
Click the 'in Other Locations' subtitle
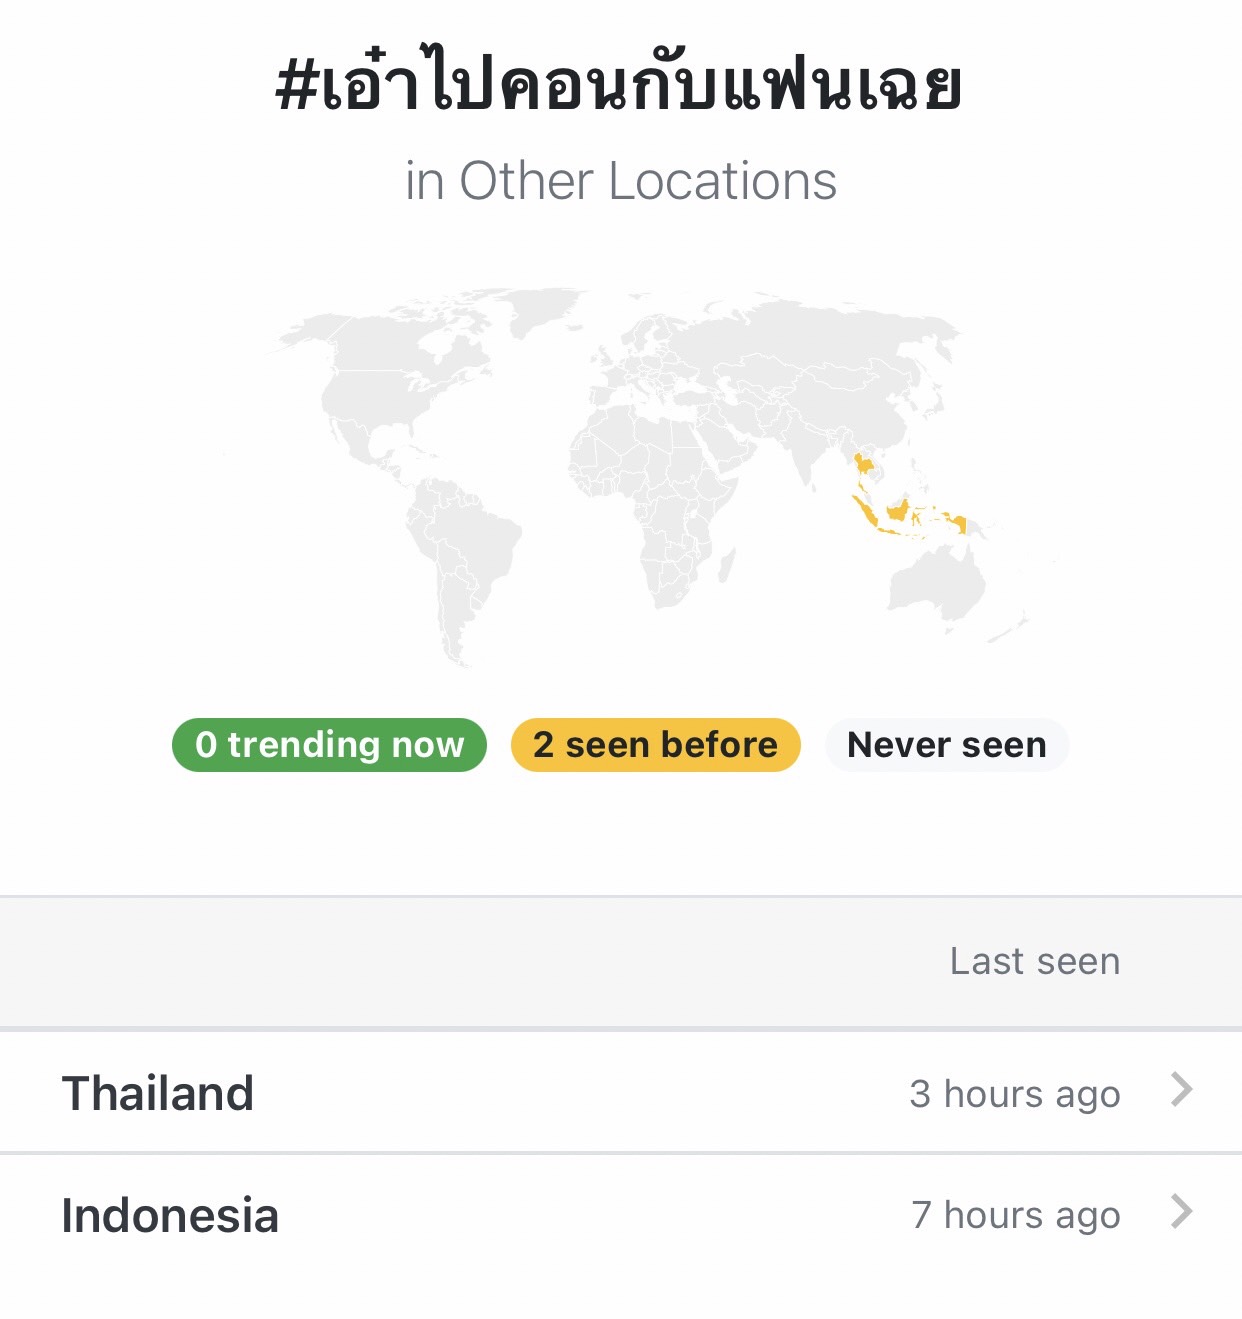[620, 181]
